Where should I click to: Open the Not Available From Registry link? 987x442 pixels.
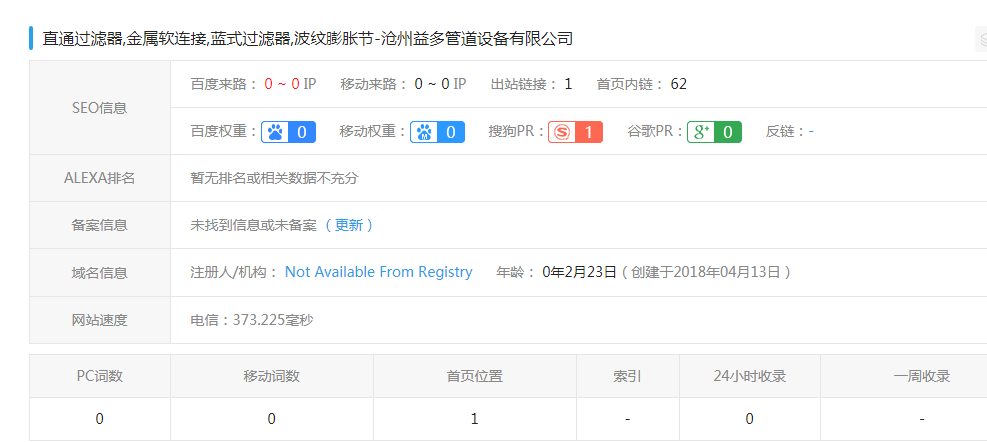378,272
